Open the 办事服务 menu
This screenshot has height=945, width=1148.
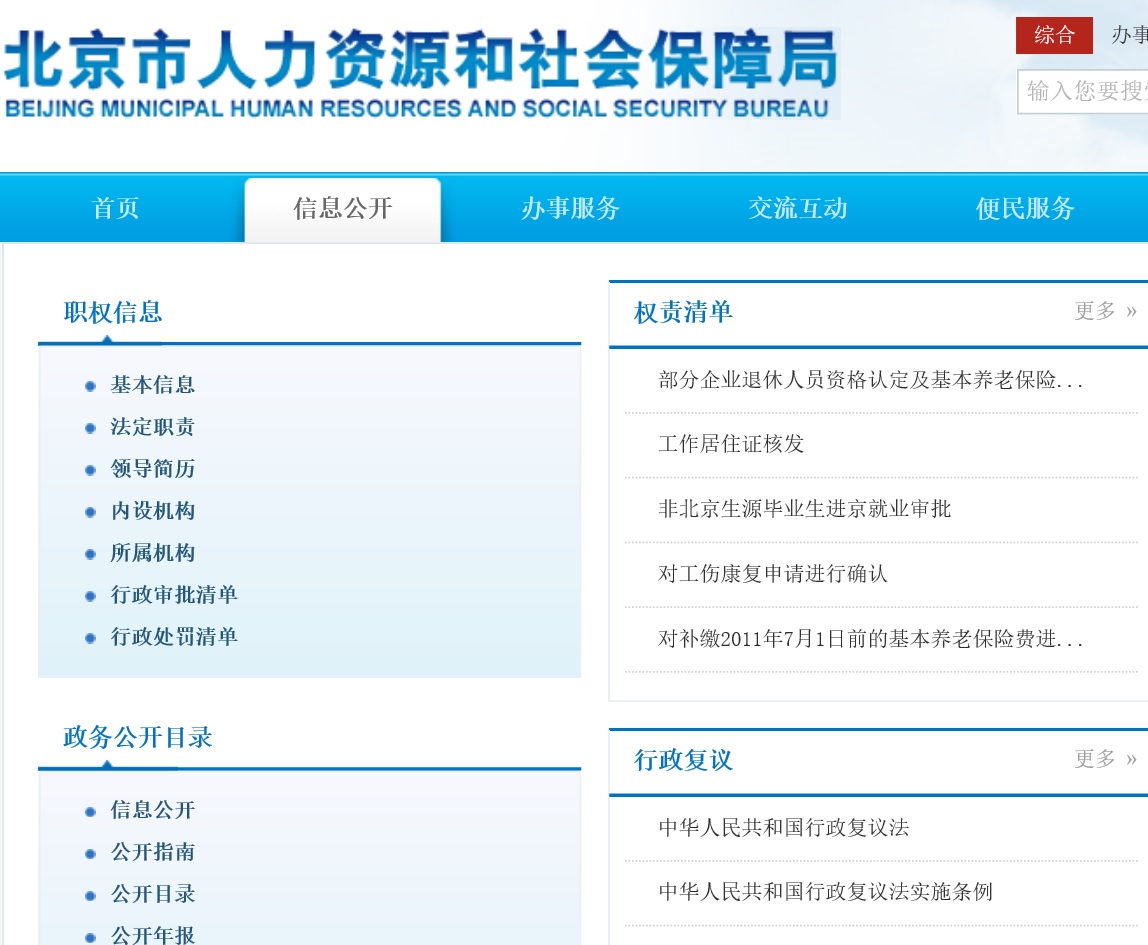569,208
